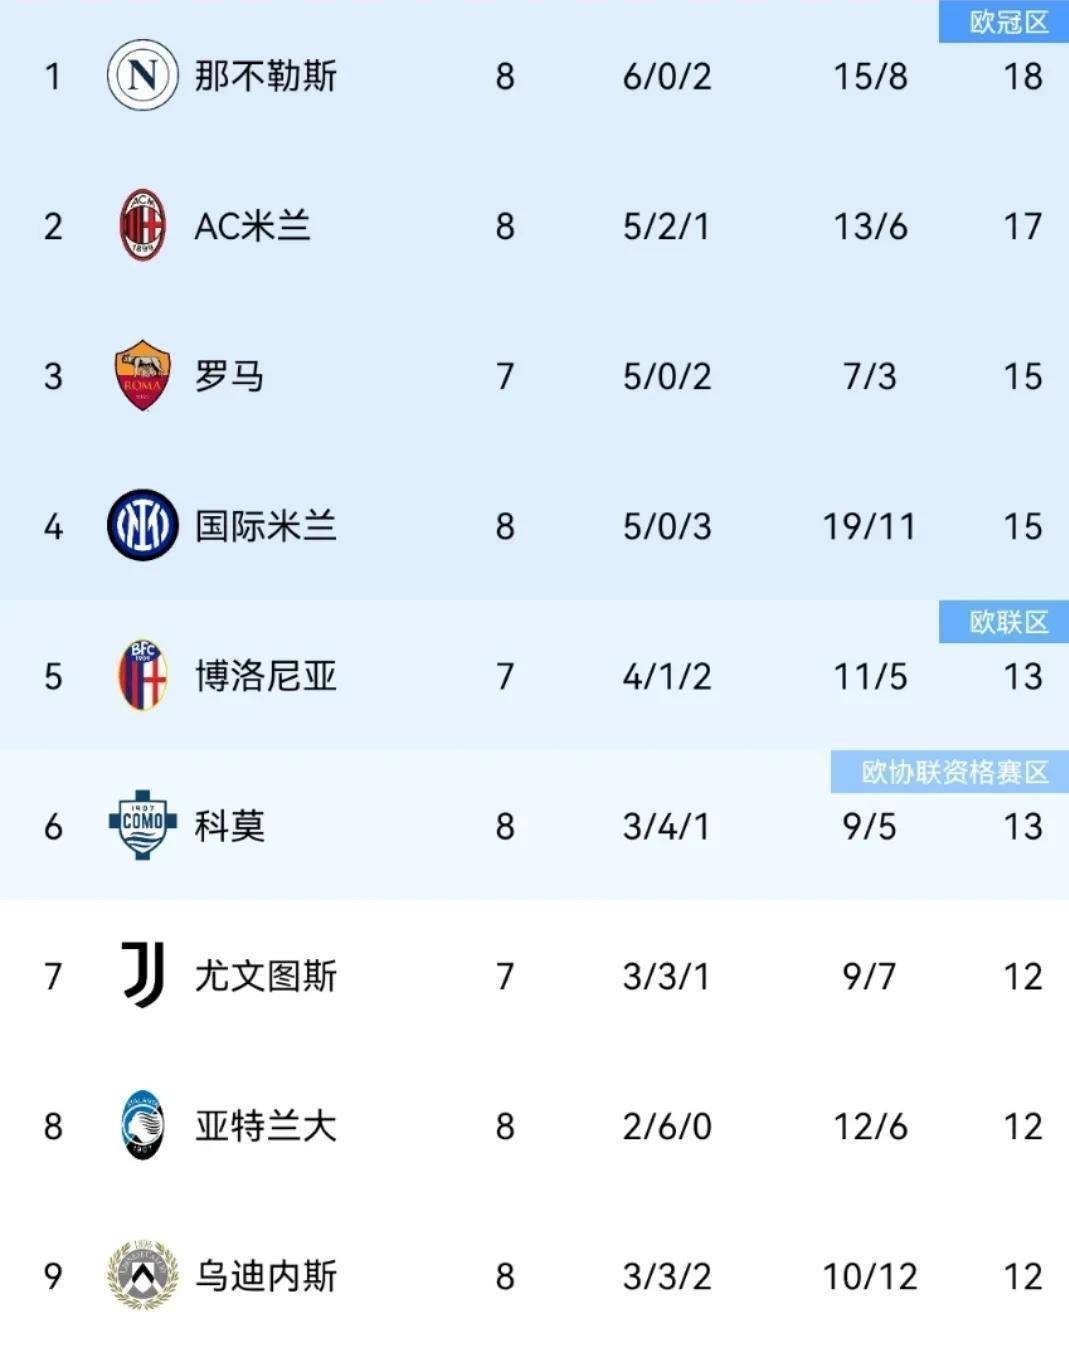Click the Bologna BFC crest
Viewport: 1069px width, 1353px height.
click(142, 676)
